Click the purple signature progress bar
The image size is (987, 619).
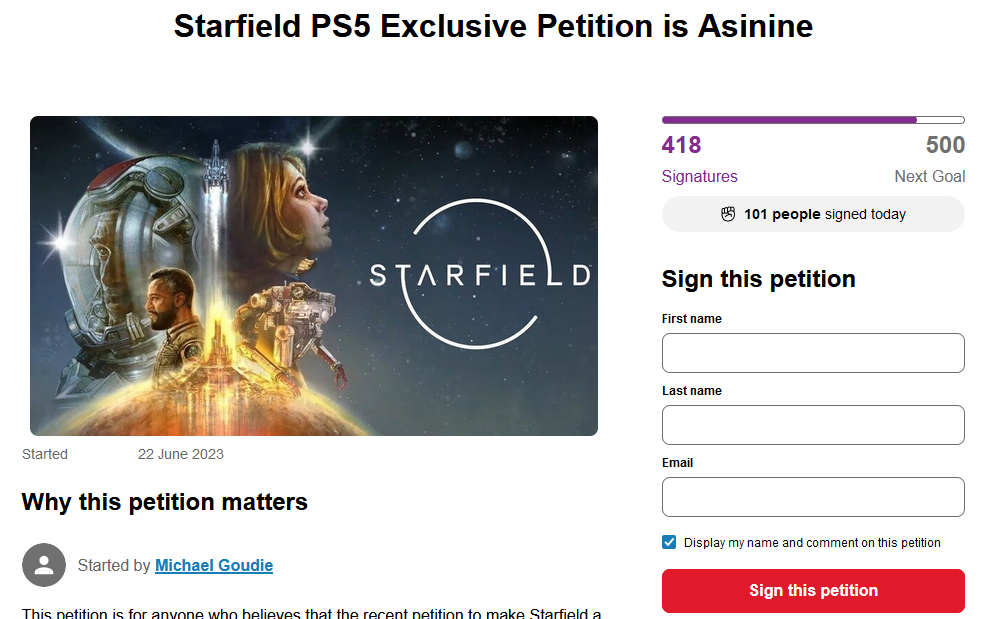tap(813, 120)
